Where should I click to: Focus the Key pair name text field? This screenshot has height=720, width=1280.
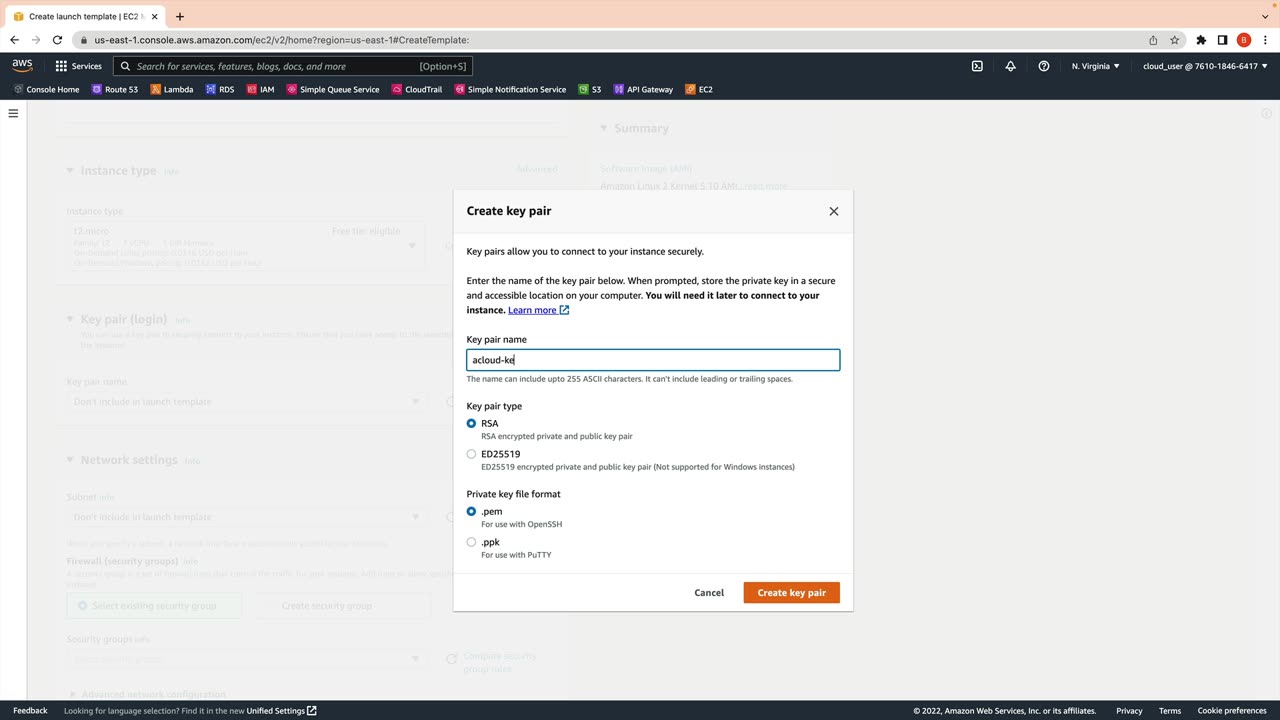point(653,360)
